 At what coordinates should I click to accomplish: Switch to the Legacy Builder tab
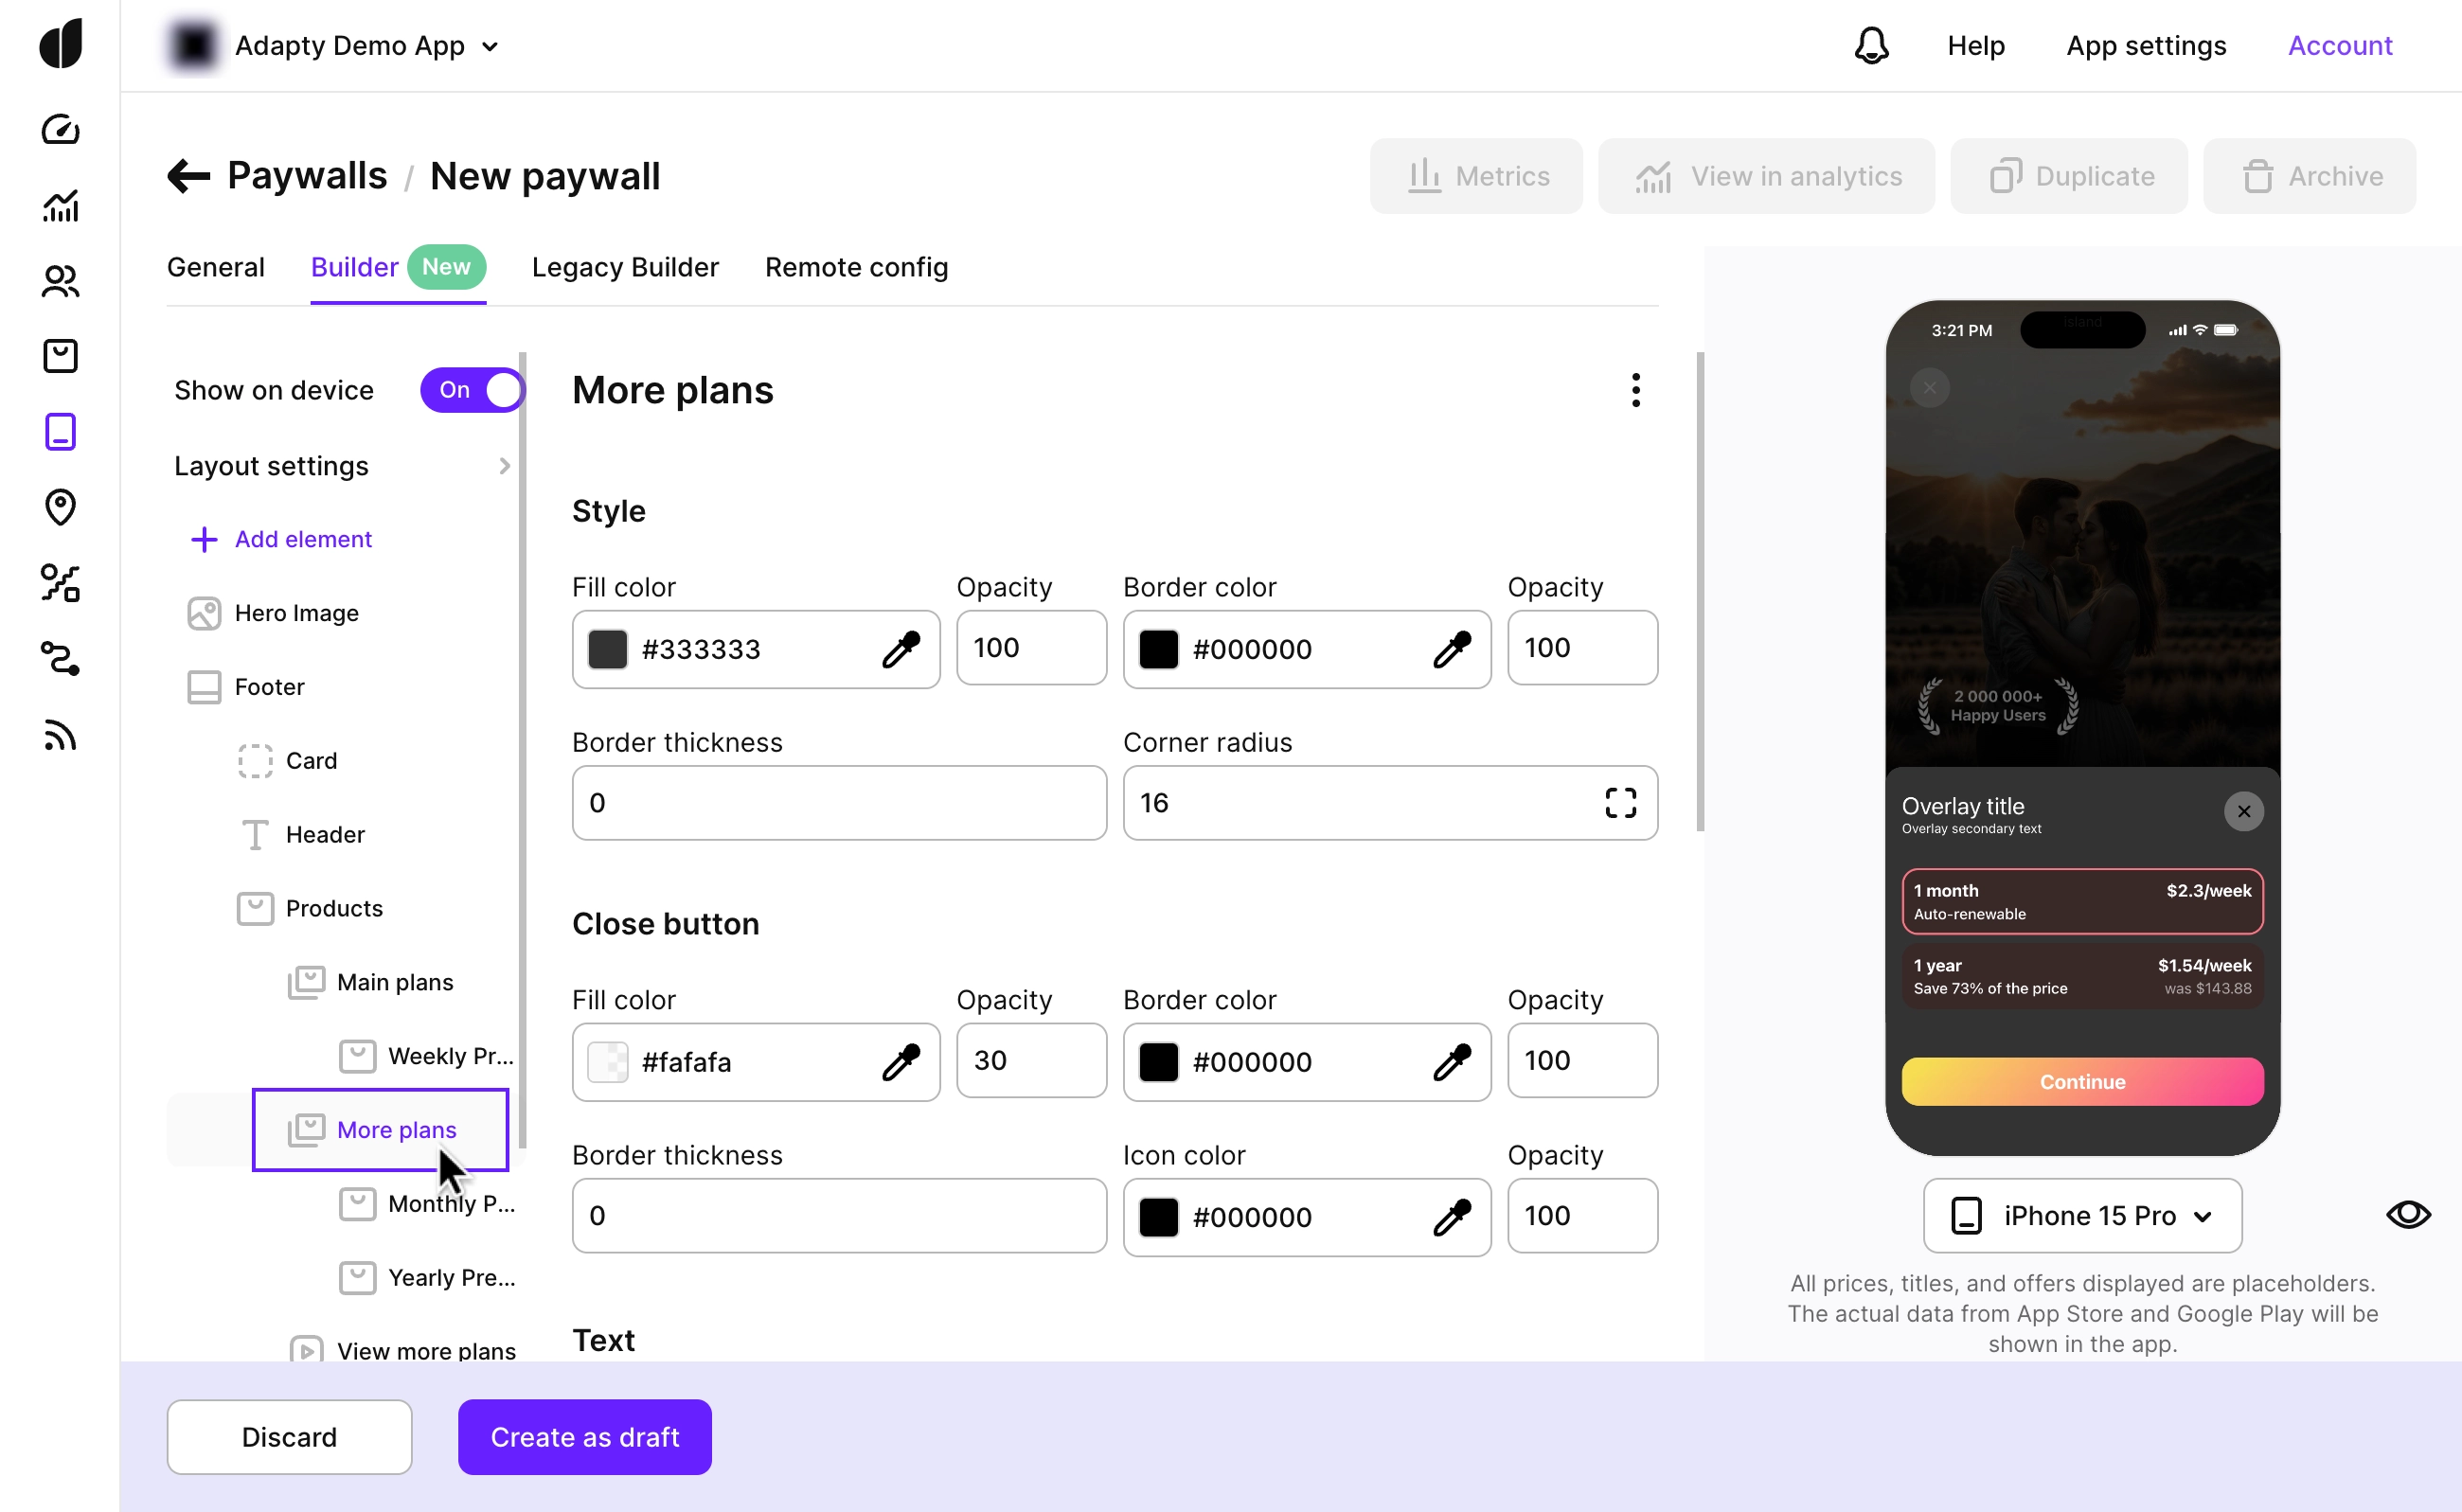click(x=625, y=267)
